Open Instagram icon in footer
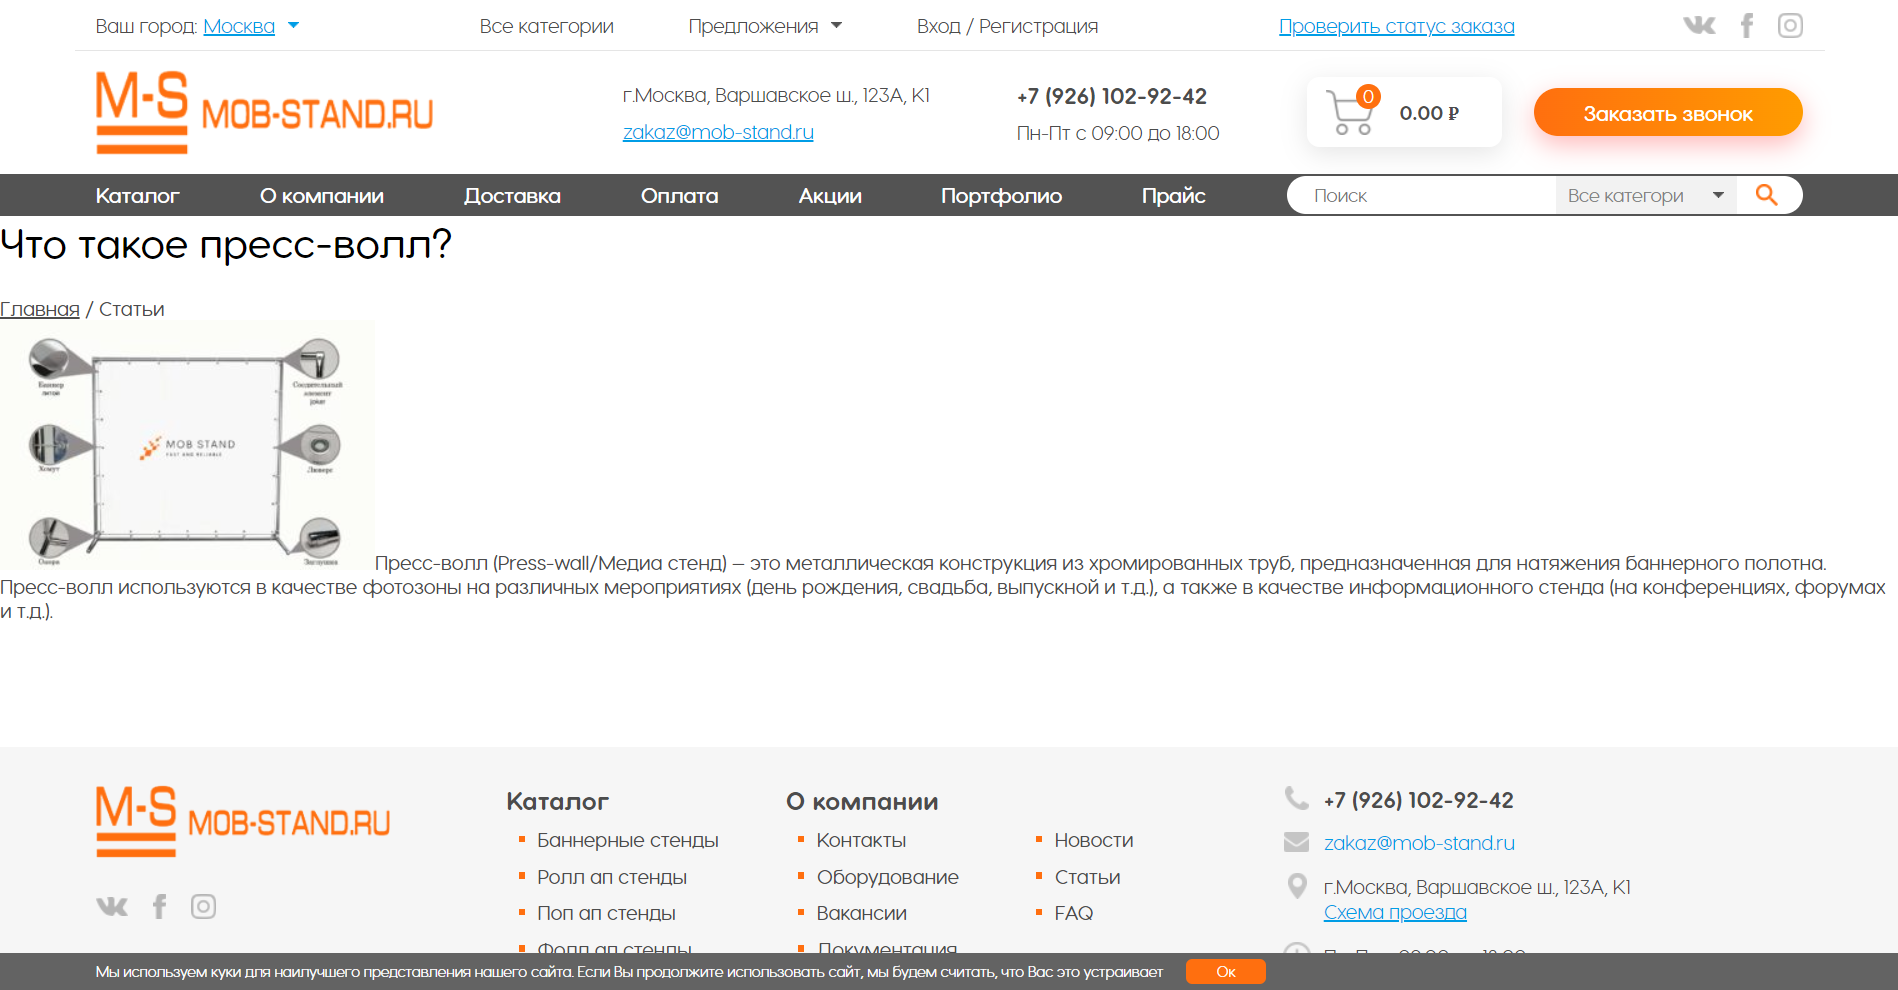The height and width of the screenshot is (990, 1898). click(203, 906)
